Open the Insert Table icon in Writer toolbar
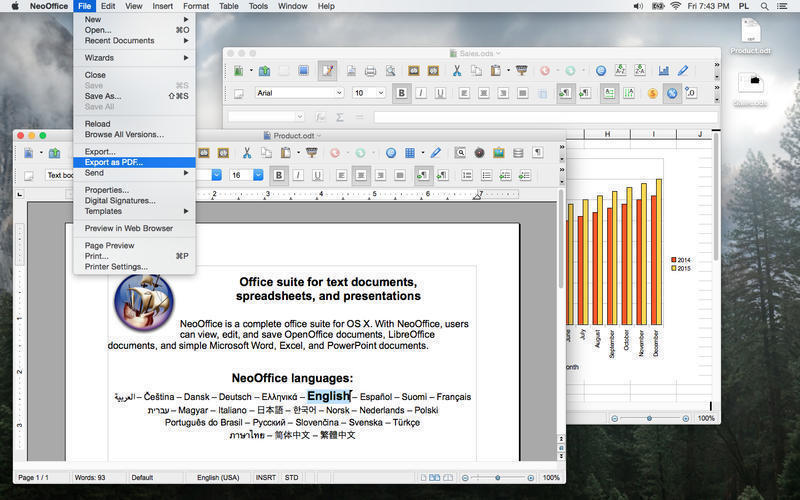Screen dimensions: 800x500 point(410,153)
